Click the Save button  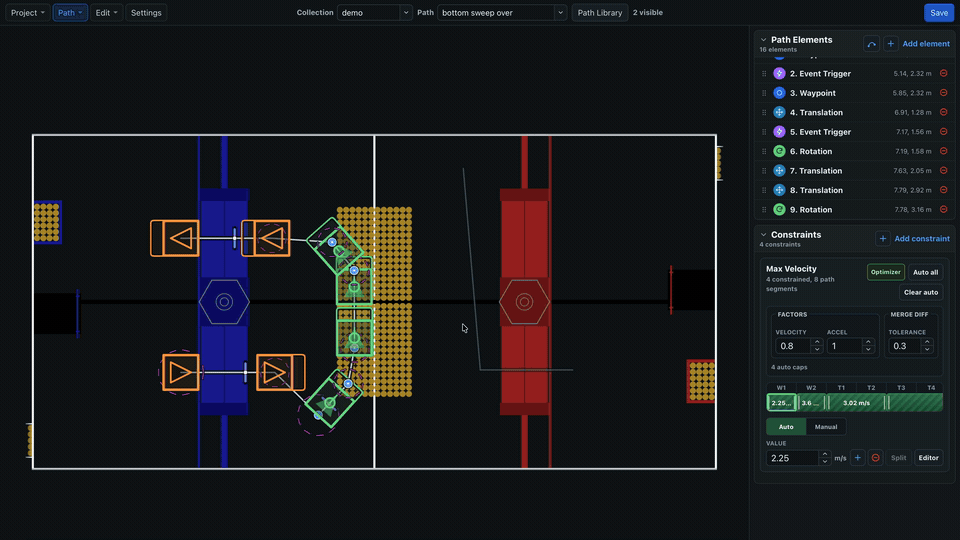939,12
